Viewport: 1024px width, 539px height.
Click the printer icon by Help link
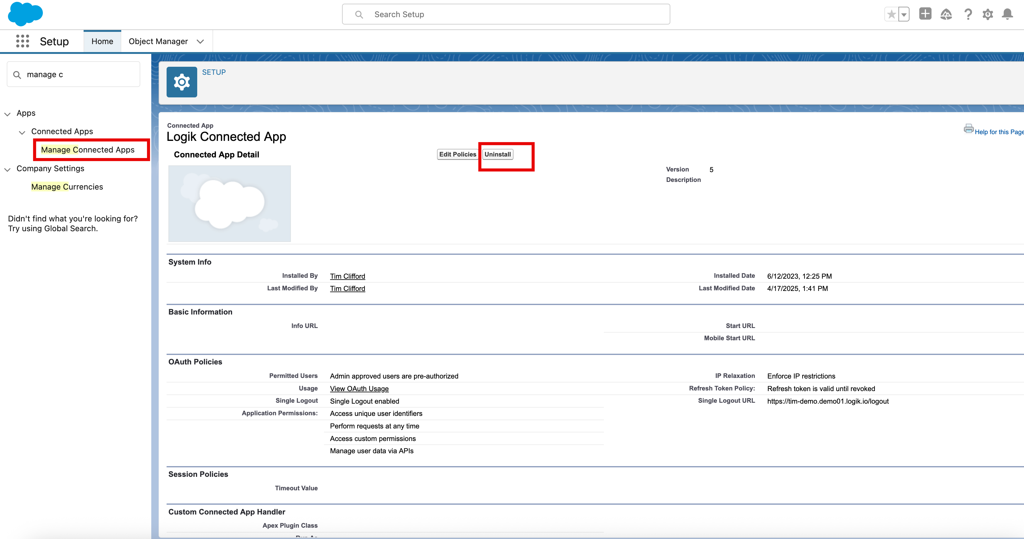968,129
